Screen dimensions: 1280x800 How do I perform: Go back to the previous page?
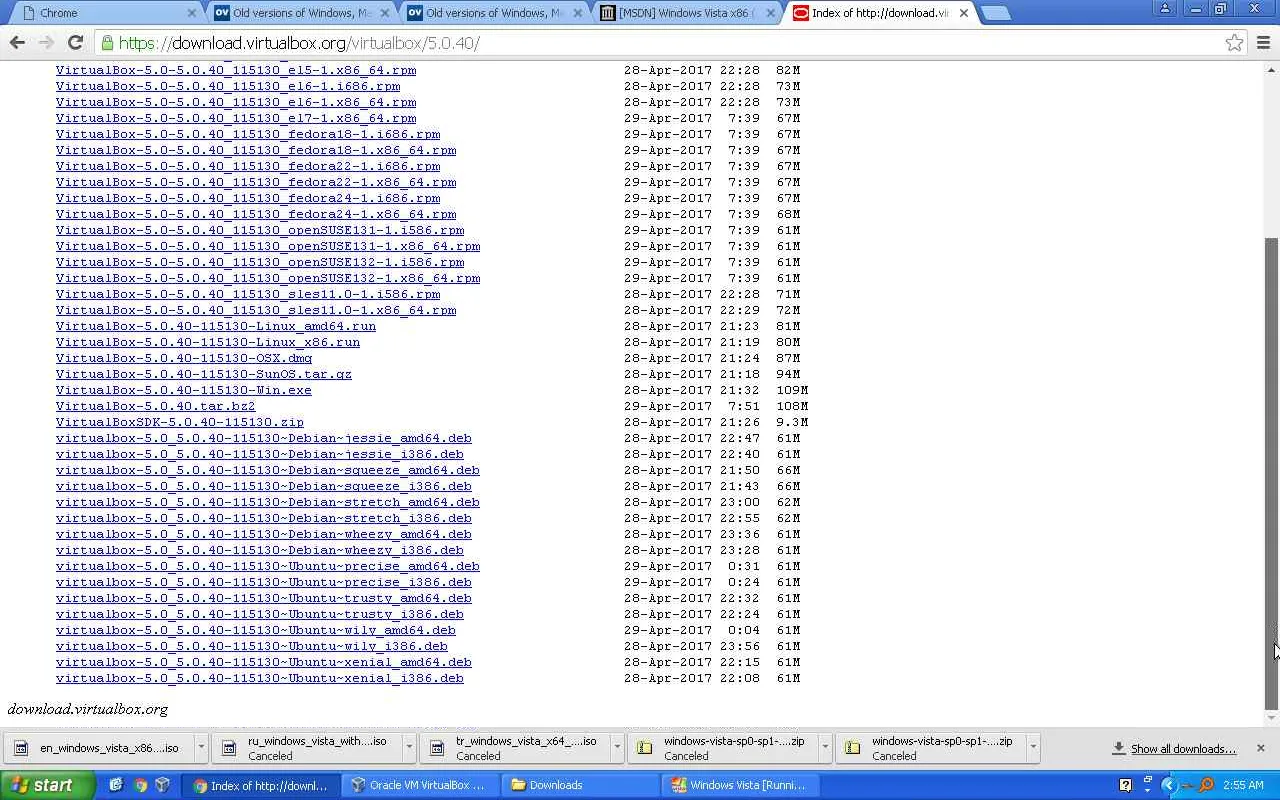(x=17, y=43)
